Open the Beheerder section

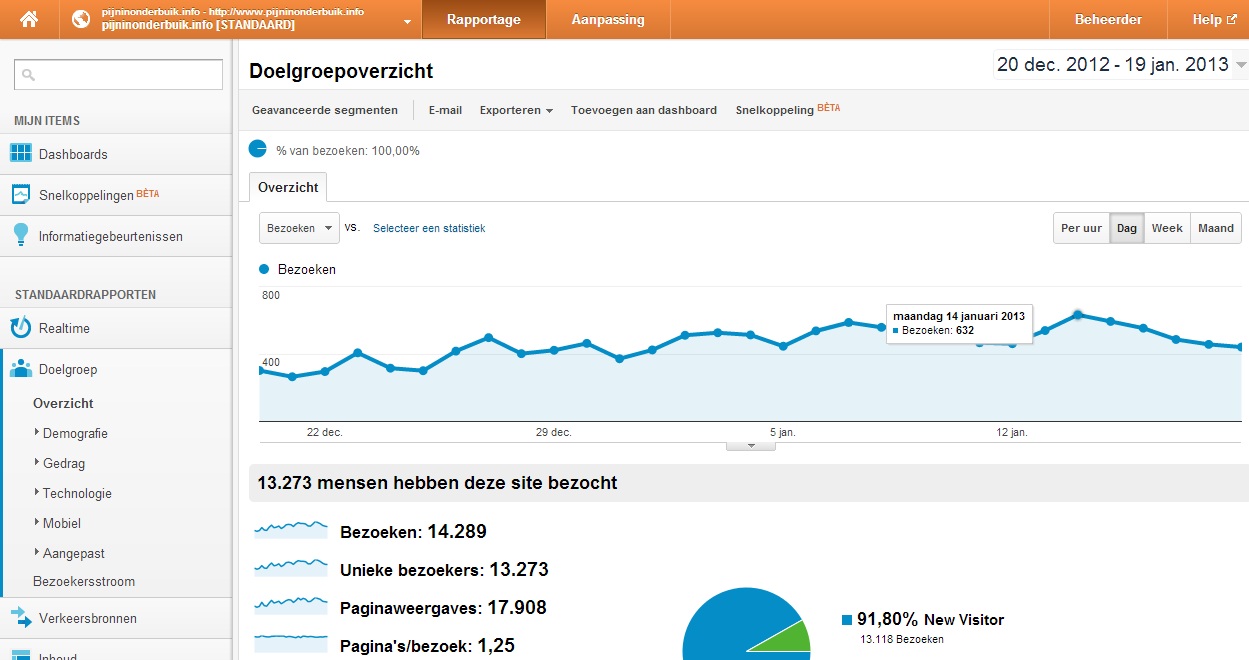pyautogui.click(x=1108, y=19)
